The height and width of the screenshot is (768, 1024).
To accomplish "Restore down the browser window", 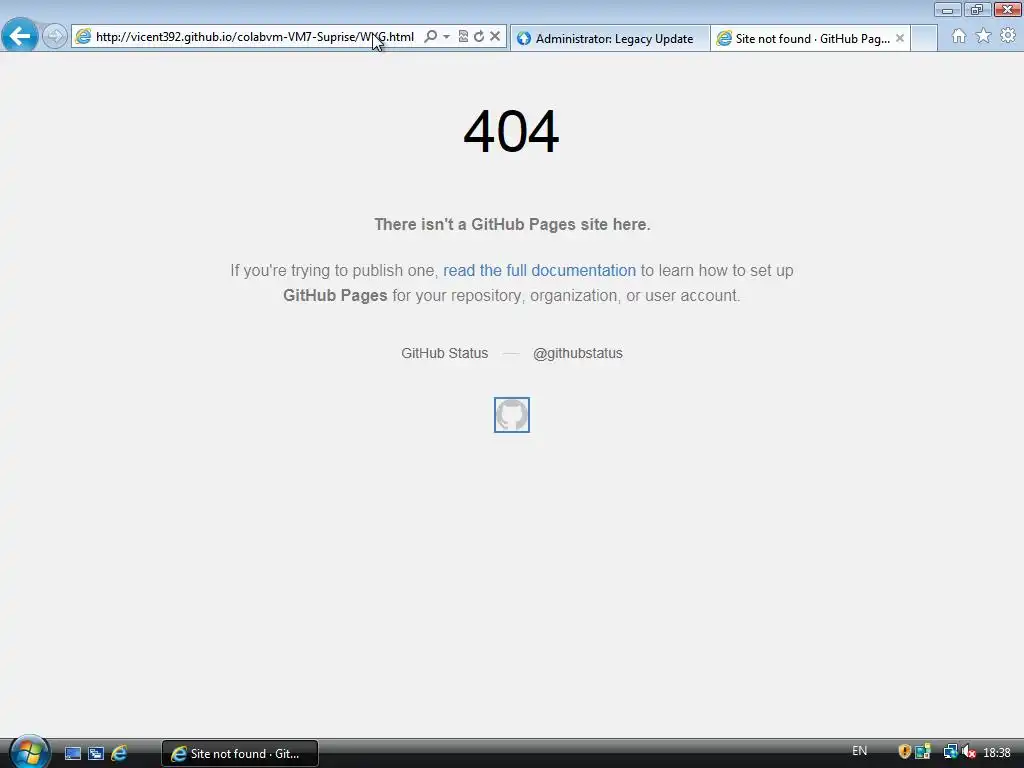I will (976, 10).
